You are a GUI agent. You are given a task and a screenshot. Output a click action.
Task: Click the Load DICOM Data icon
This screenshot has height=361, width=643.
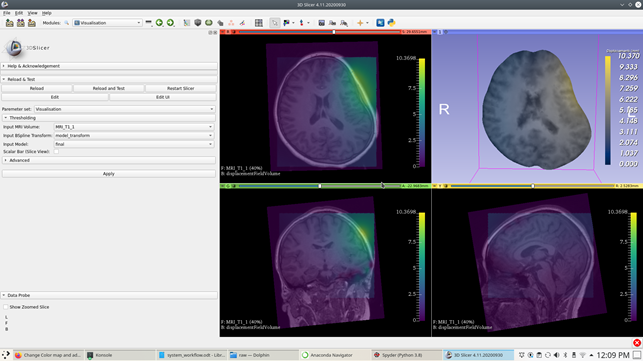click(x=21, y=23)
